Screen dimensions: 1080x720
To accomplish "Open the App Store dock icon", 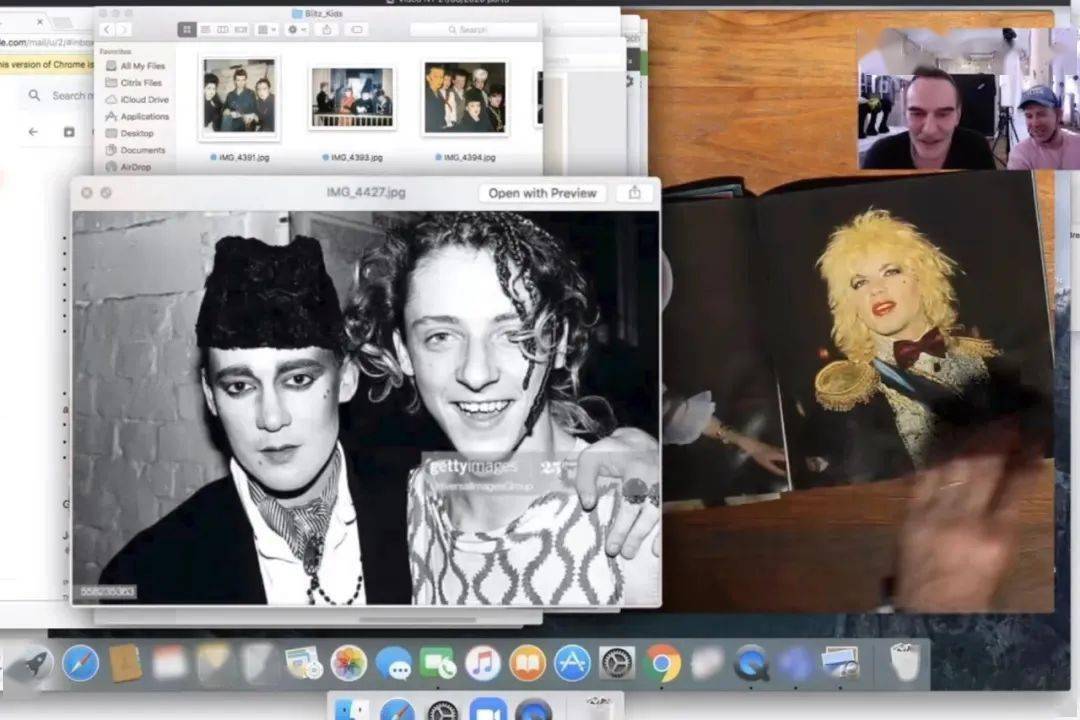I will tap(572, 663).
